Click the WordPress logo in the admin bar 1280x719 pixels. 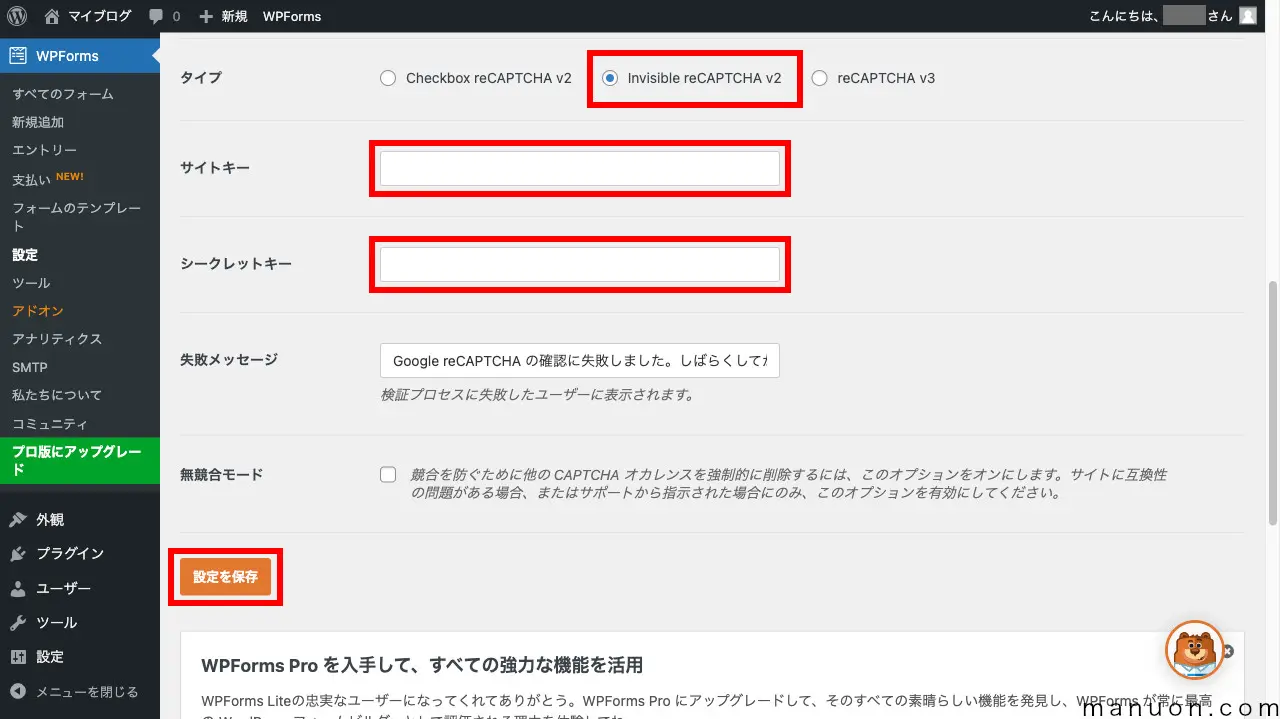coord(15,15)
